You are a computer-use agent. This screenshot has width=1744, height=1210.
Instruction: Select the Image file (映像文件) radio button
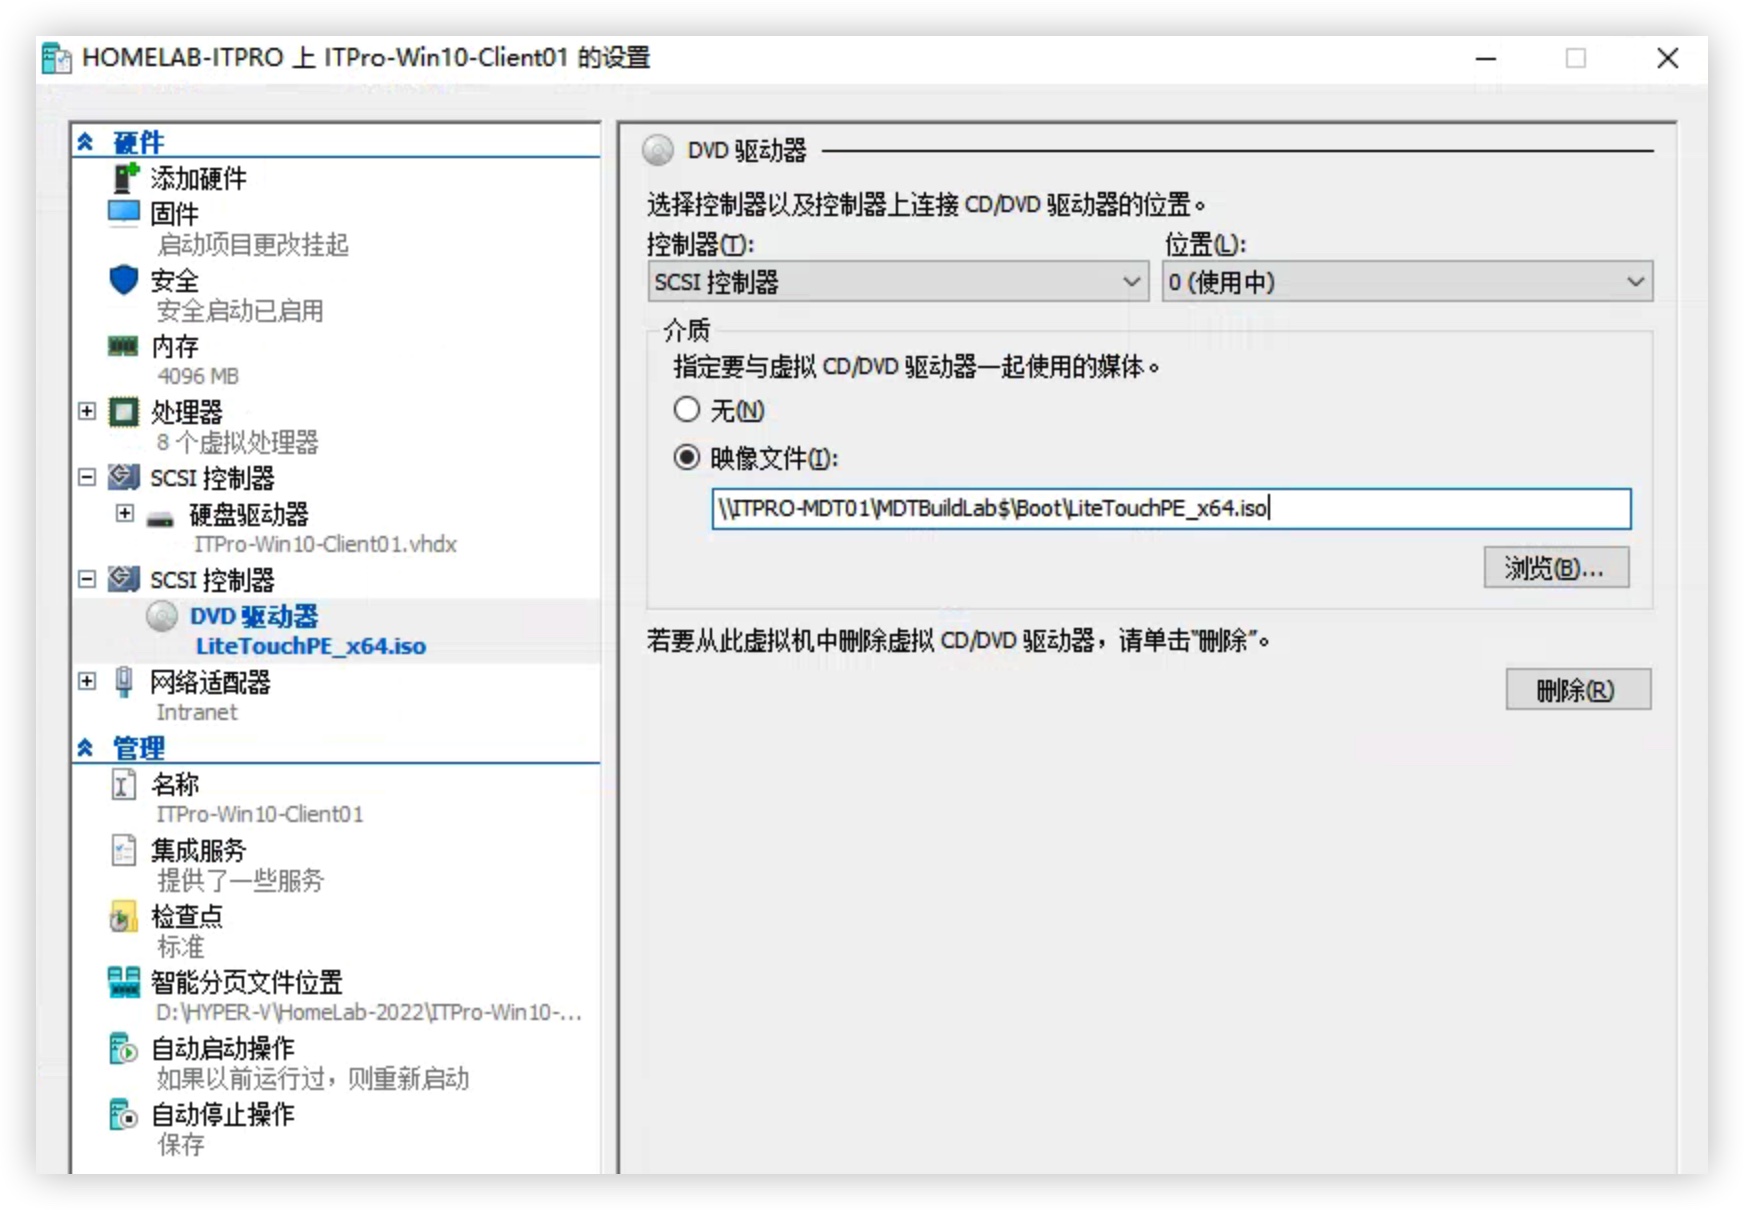tap(686, 458)
